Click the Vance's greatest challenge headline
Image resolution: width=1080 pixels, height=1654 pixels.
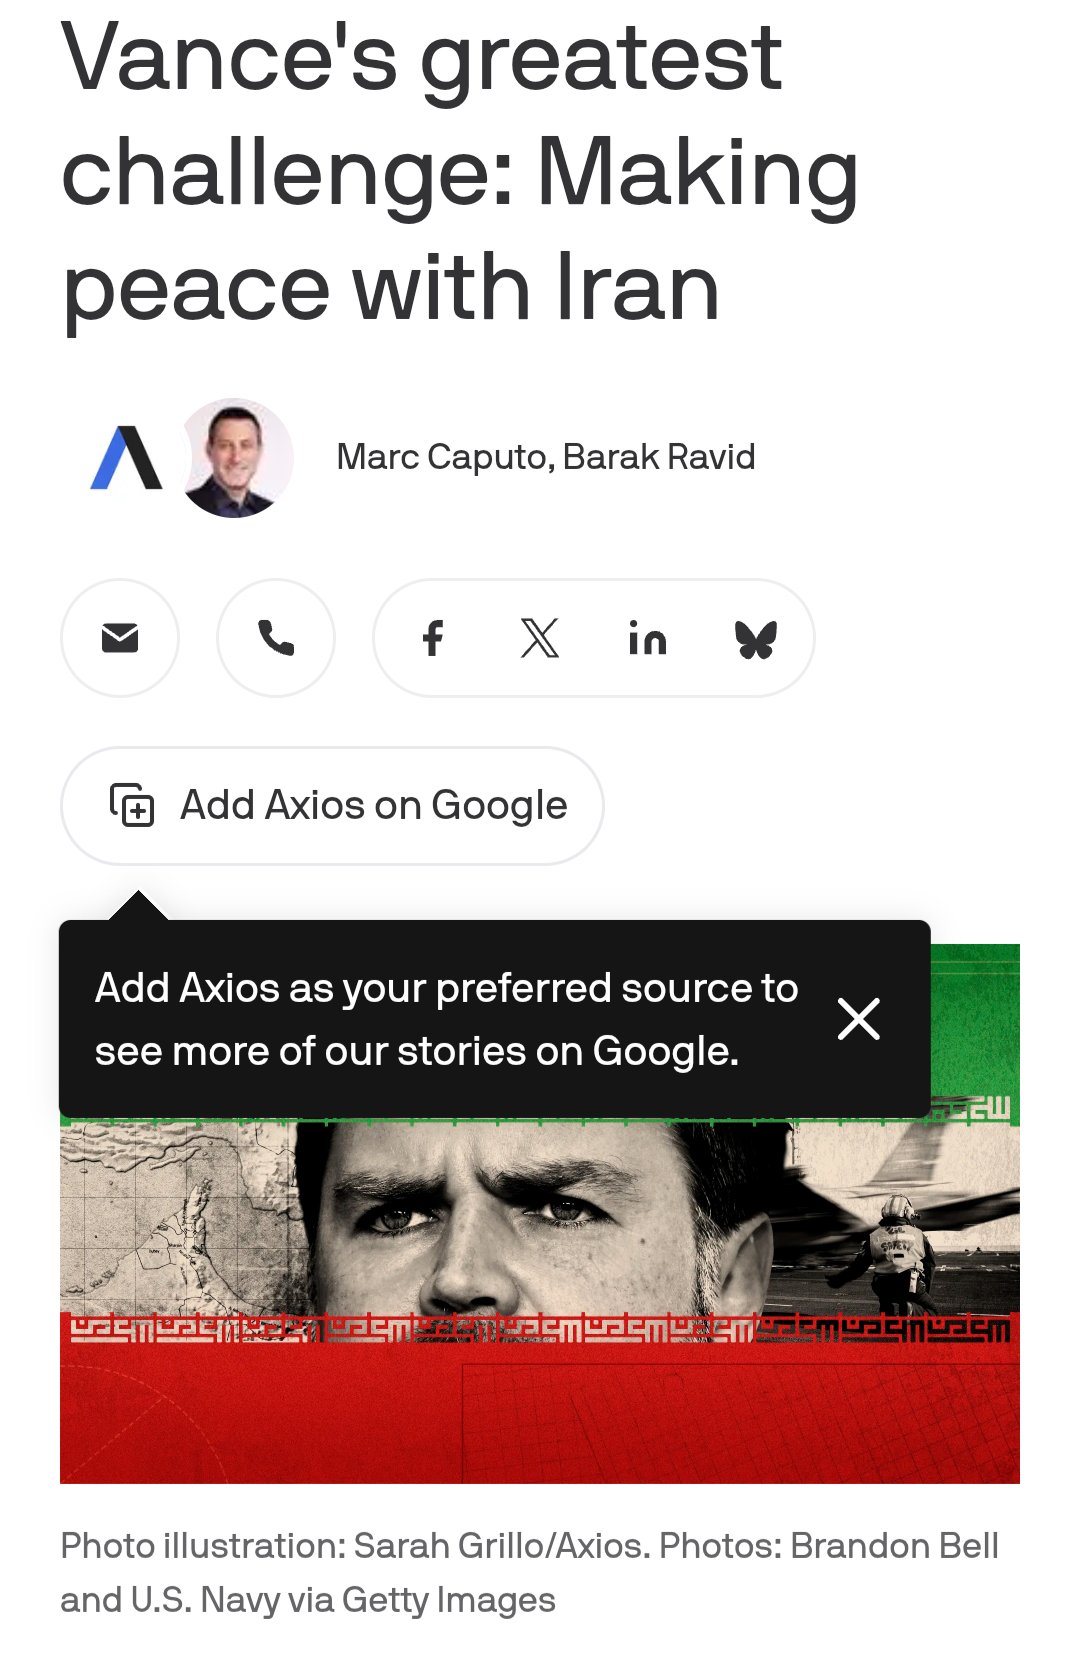461,173
